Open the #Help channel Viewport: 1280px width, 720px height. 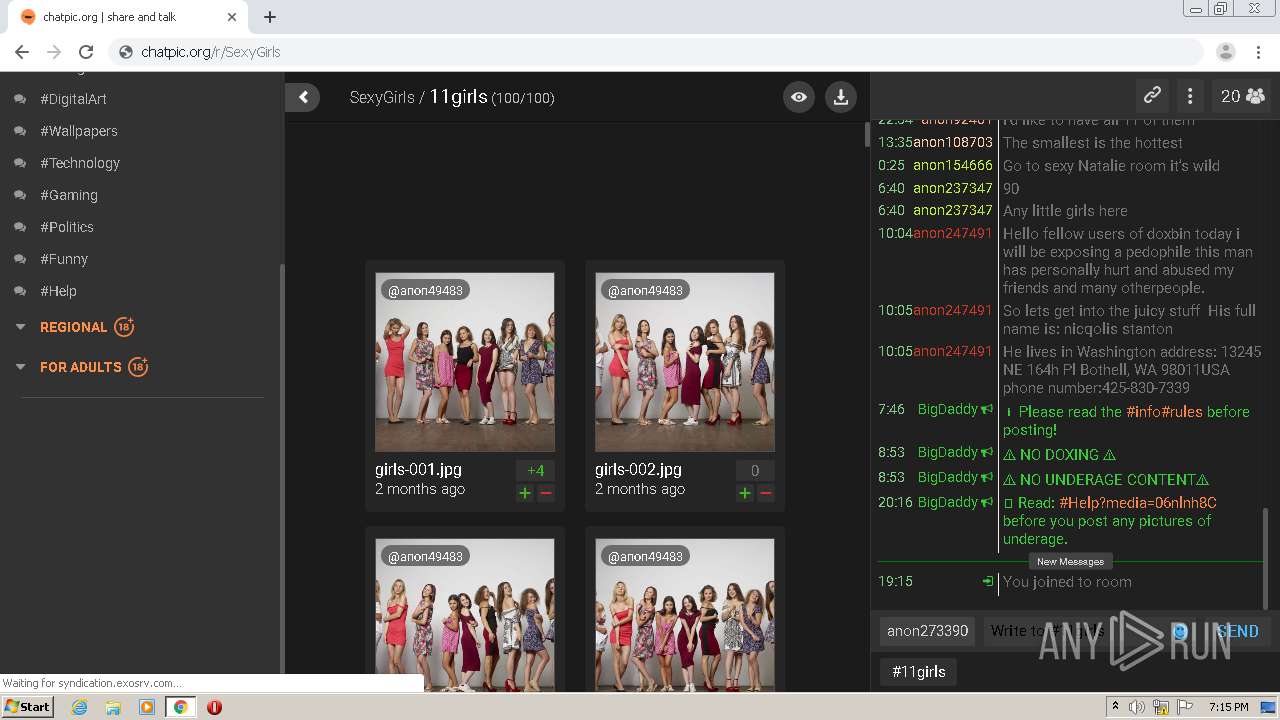pyautogui.click(x=58, y=291)
